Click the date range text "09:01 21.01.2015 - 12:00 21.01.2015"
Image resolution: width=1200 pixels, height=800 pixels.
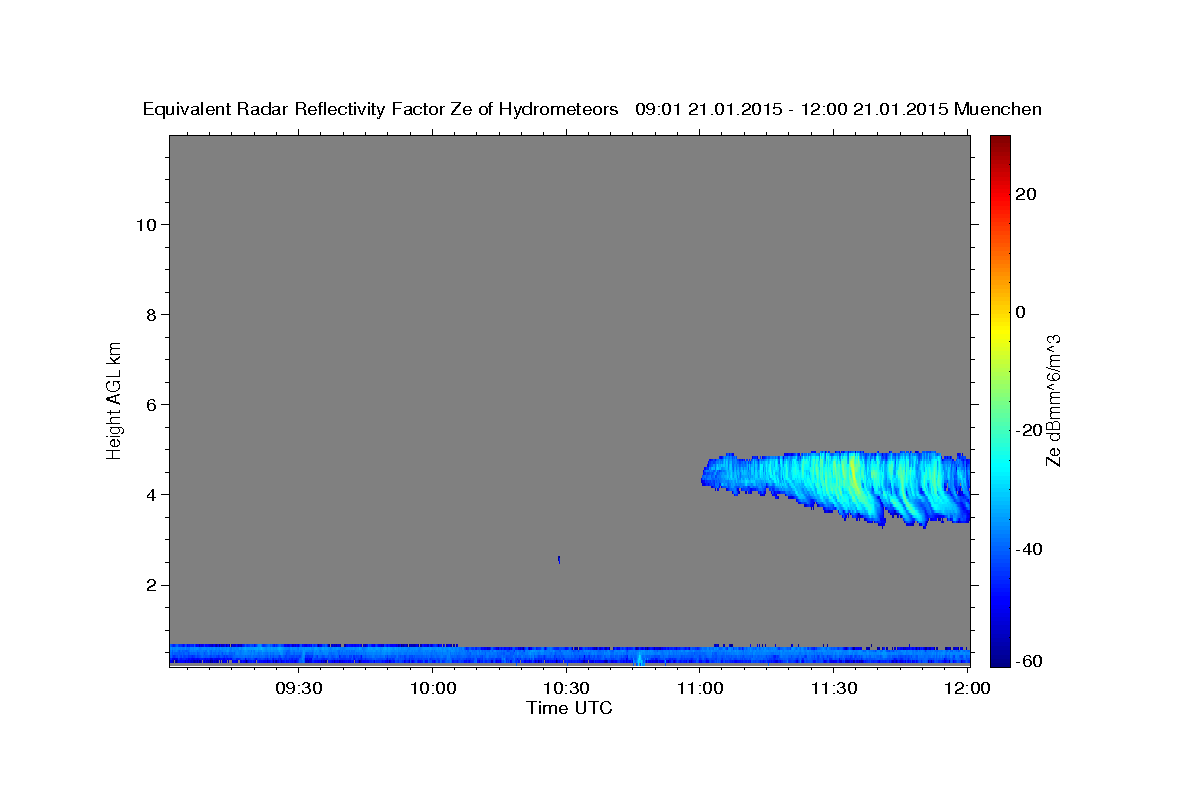[x=792, y=110]
